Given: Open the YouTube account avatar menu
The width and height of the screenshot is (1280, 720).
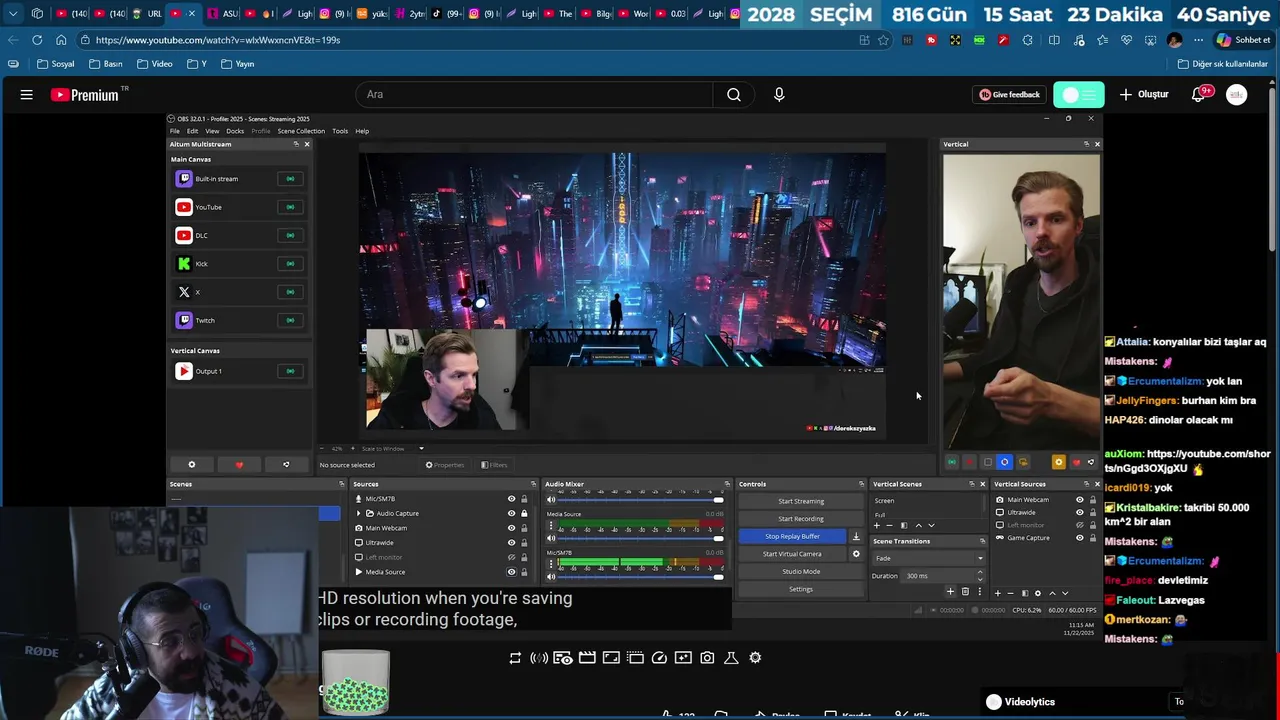Looking at the screenshot, I should coord(1237,95).
